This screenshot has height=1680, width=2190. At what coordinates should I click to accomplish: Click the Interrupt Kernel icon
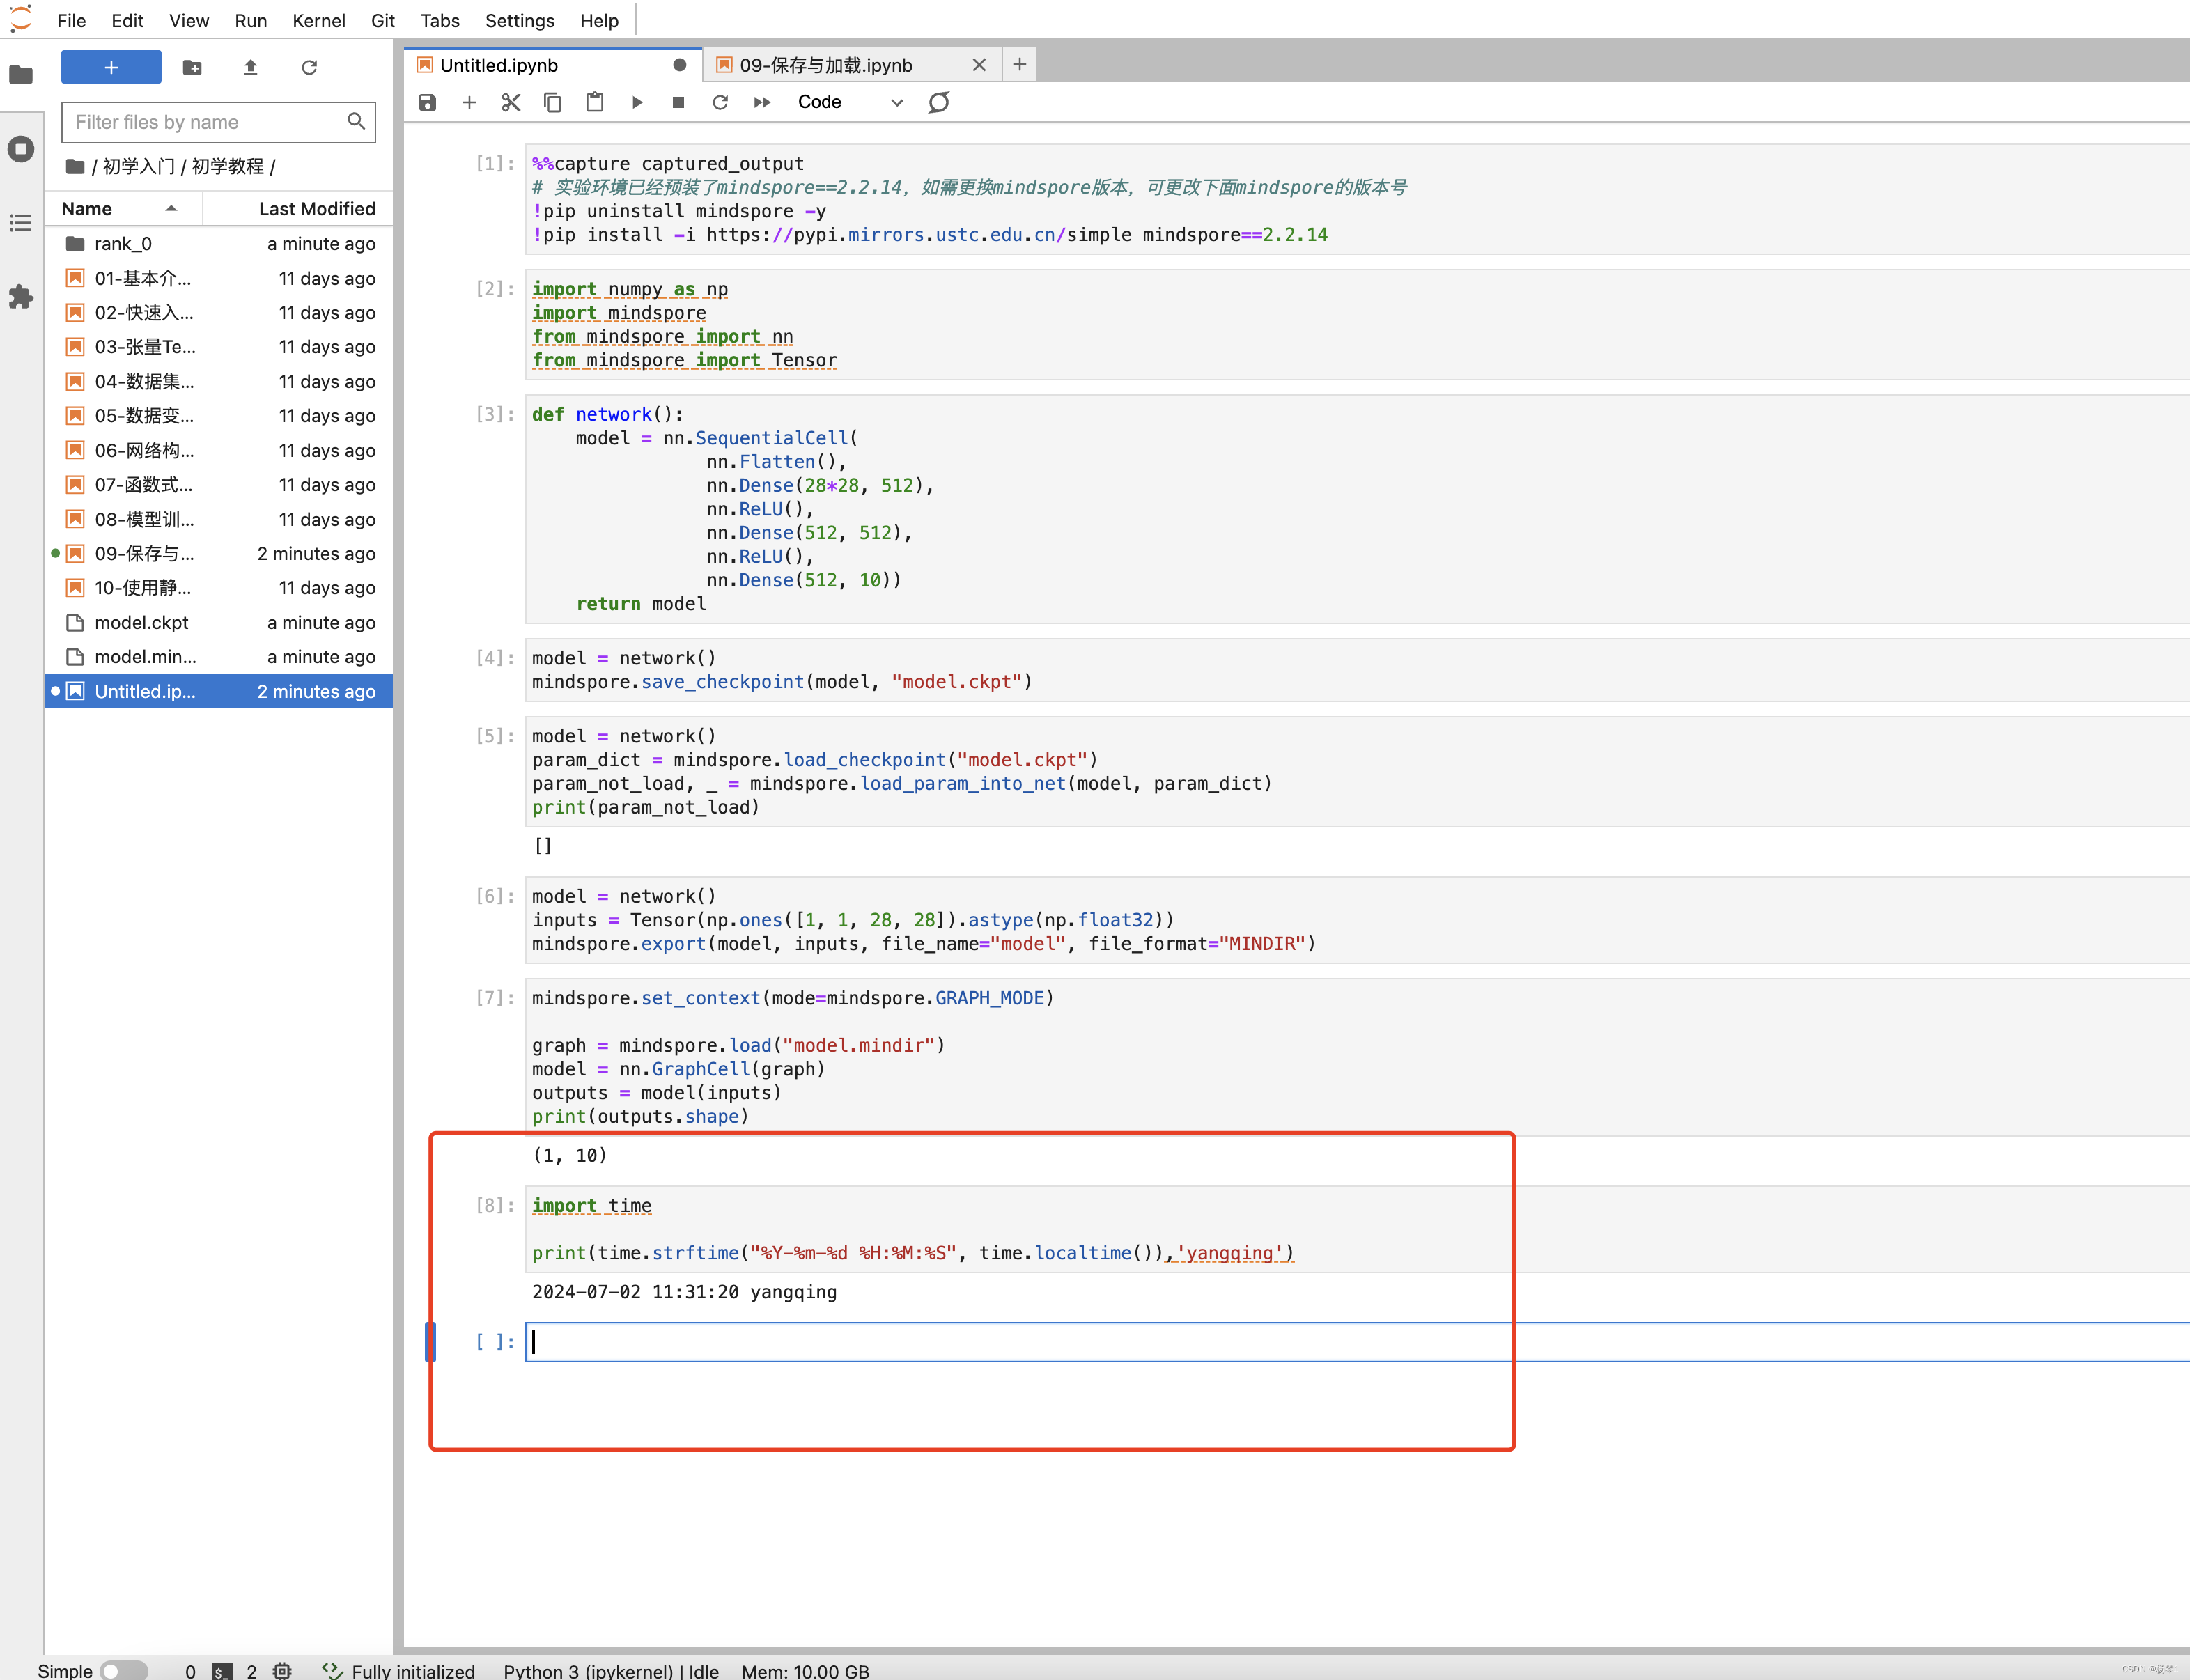tap(678, 100)
